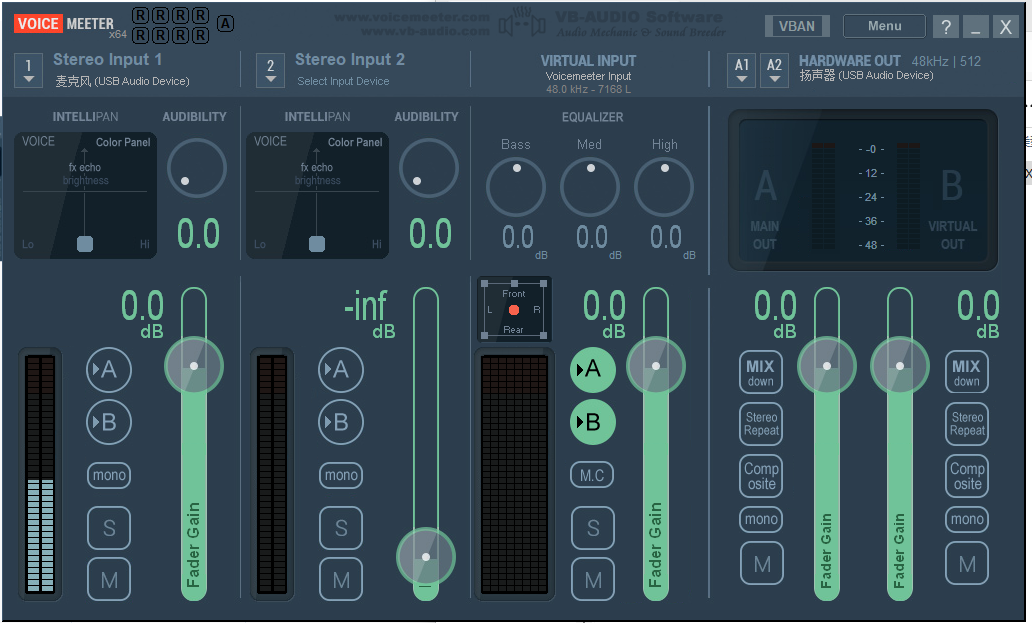Screen dimensions: 1032x623
Task: Mute Stereo Input 1 with its M button
Action: click(x=109, y=580)
